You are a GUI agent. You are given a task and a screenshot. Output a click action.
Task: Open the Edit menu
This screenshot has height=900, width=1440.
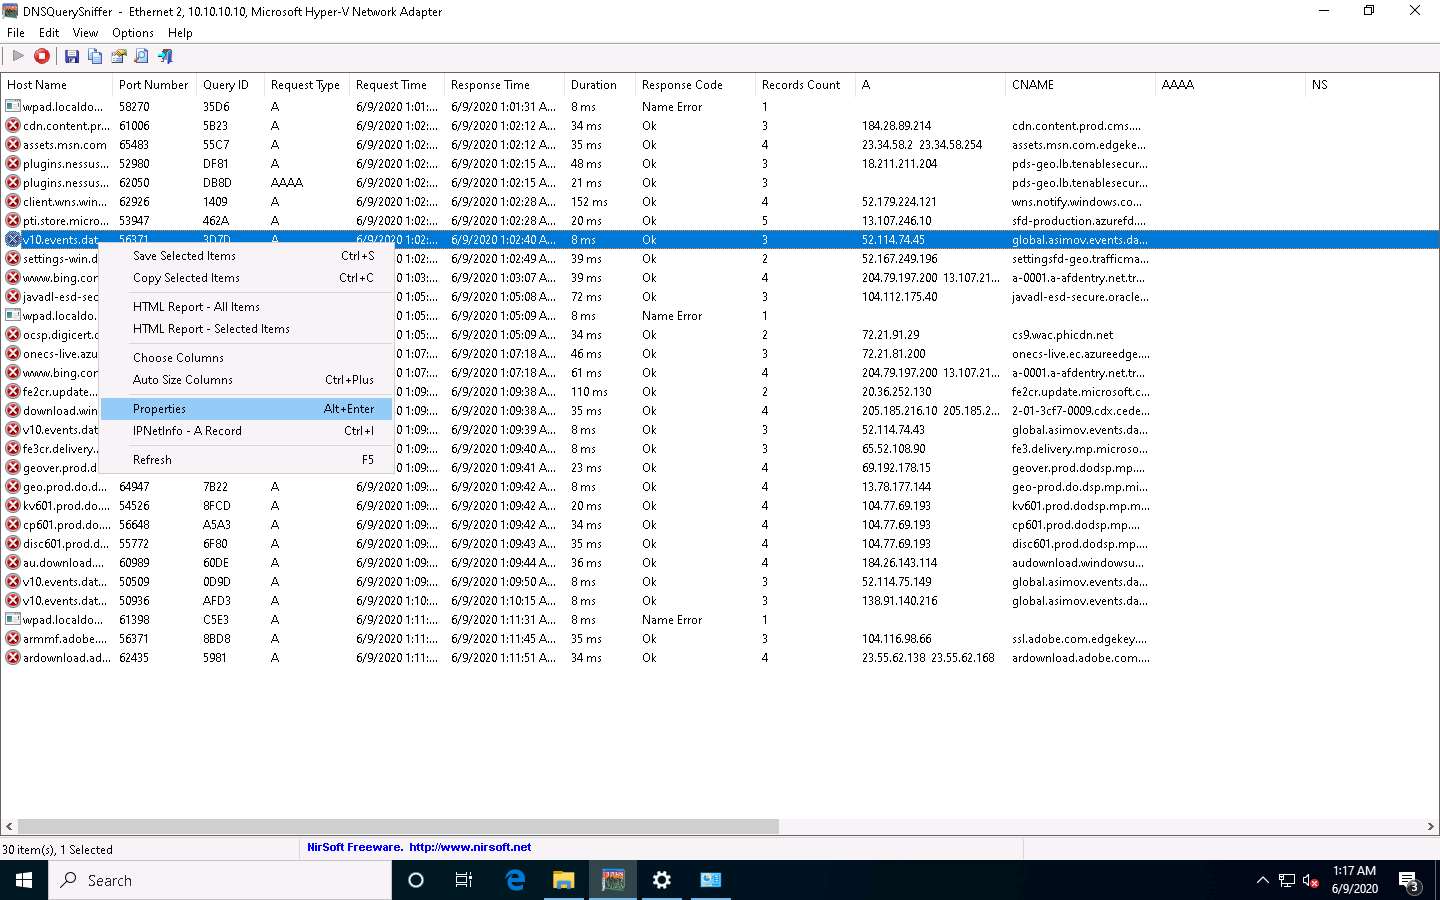49,32
